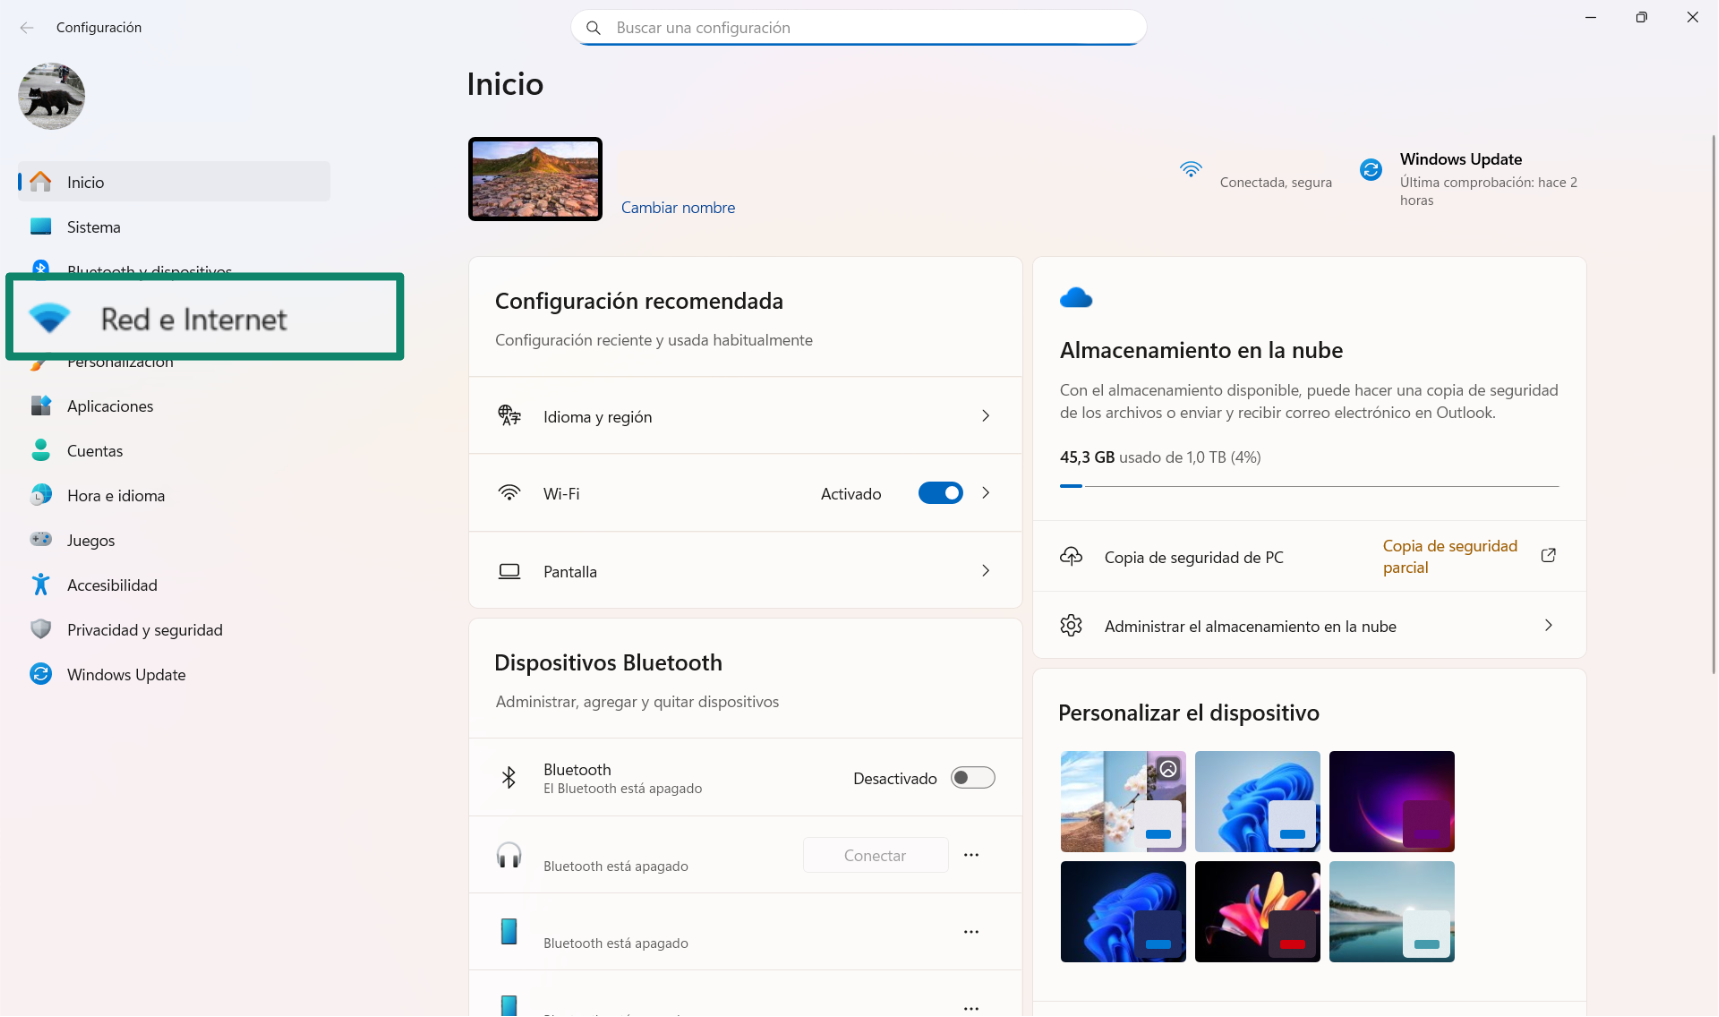Click the Accesibilidad sidebar icon
Screen dimensions: 1719x1017
(x=41, y=585)
